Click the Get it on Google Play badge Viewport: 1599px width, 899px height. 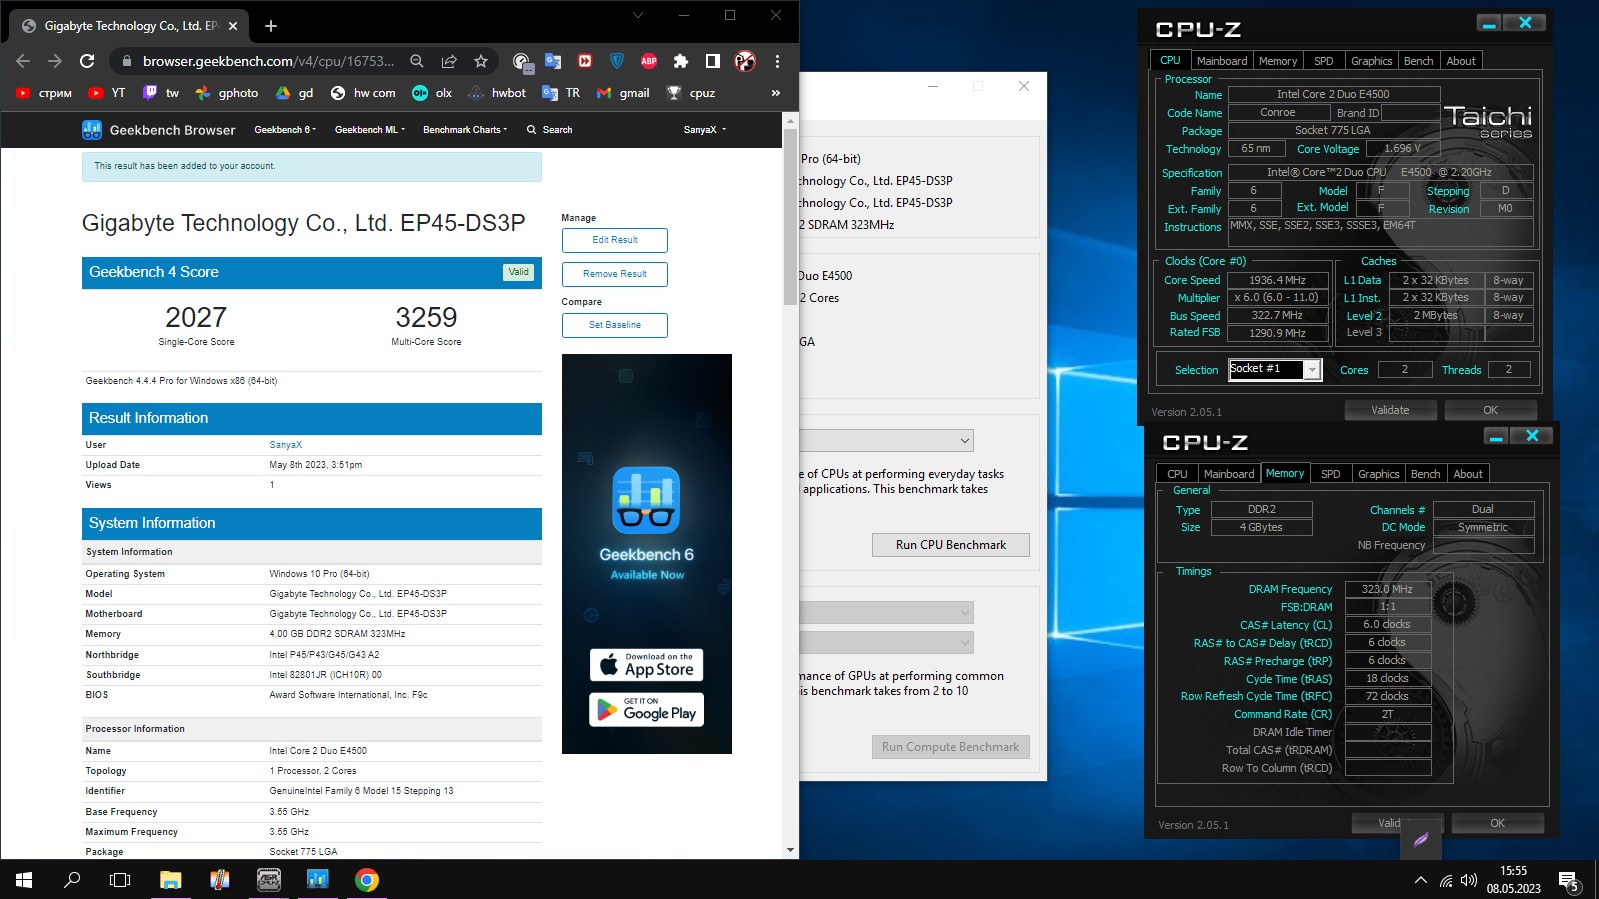[646, 710]
